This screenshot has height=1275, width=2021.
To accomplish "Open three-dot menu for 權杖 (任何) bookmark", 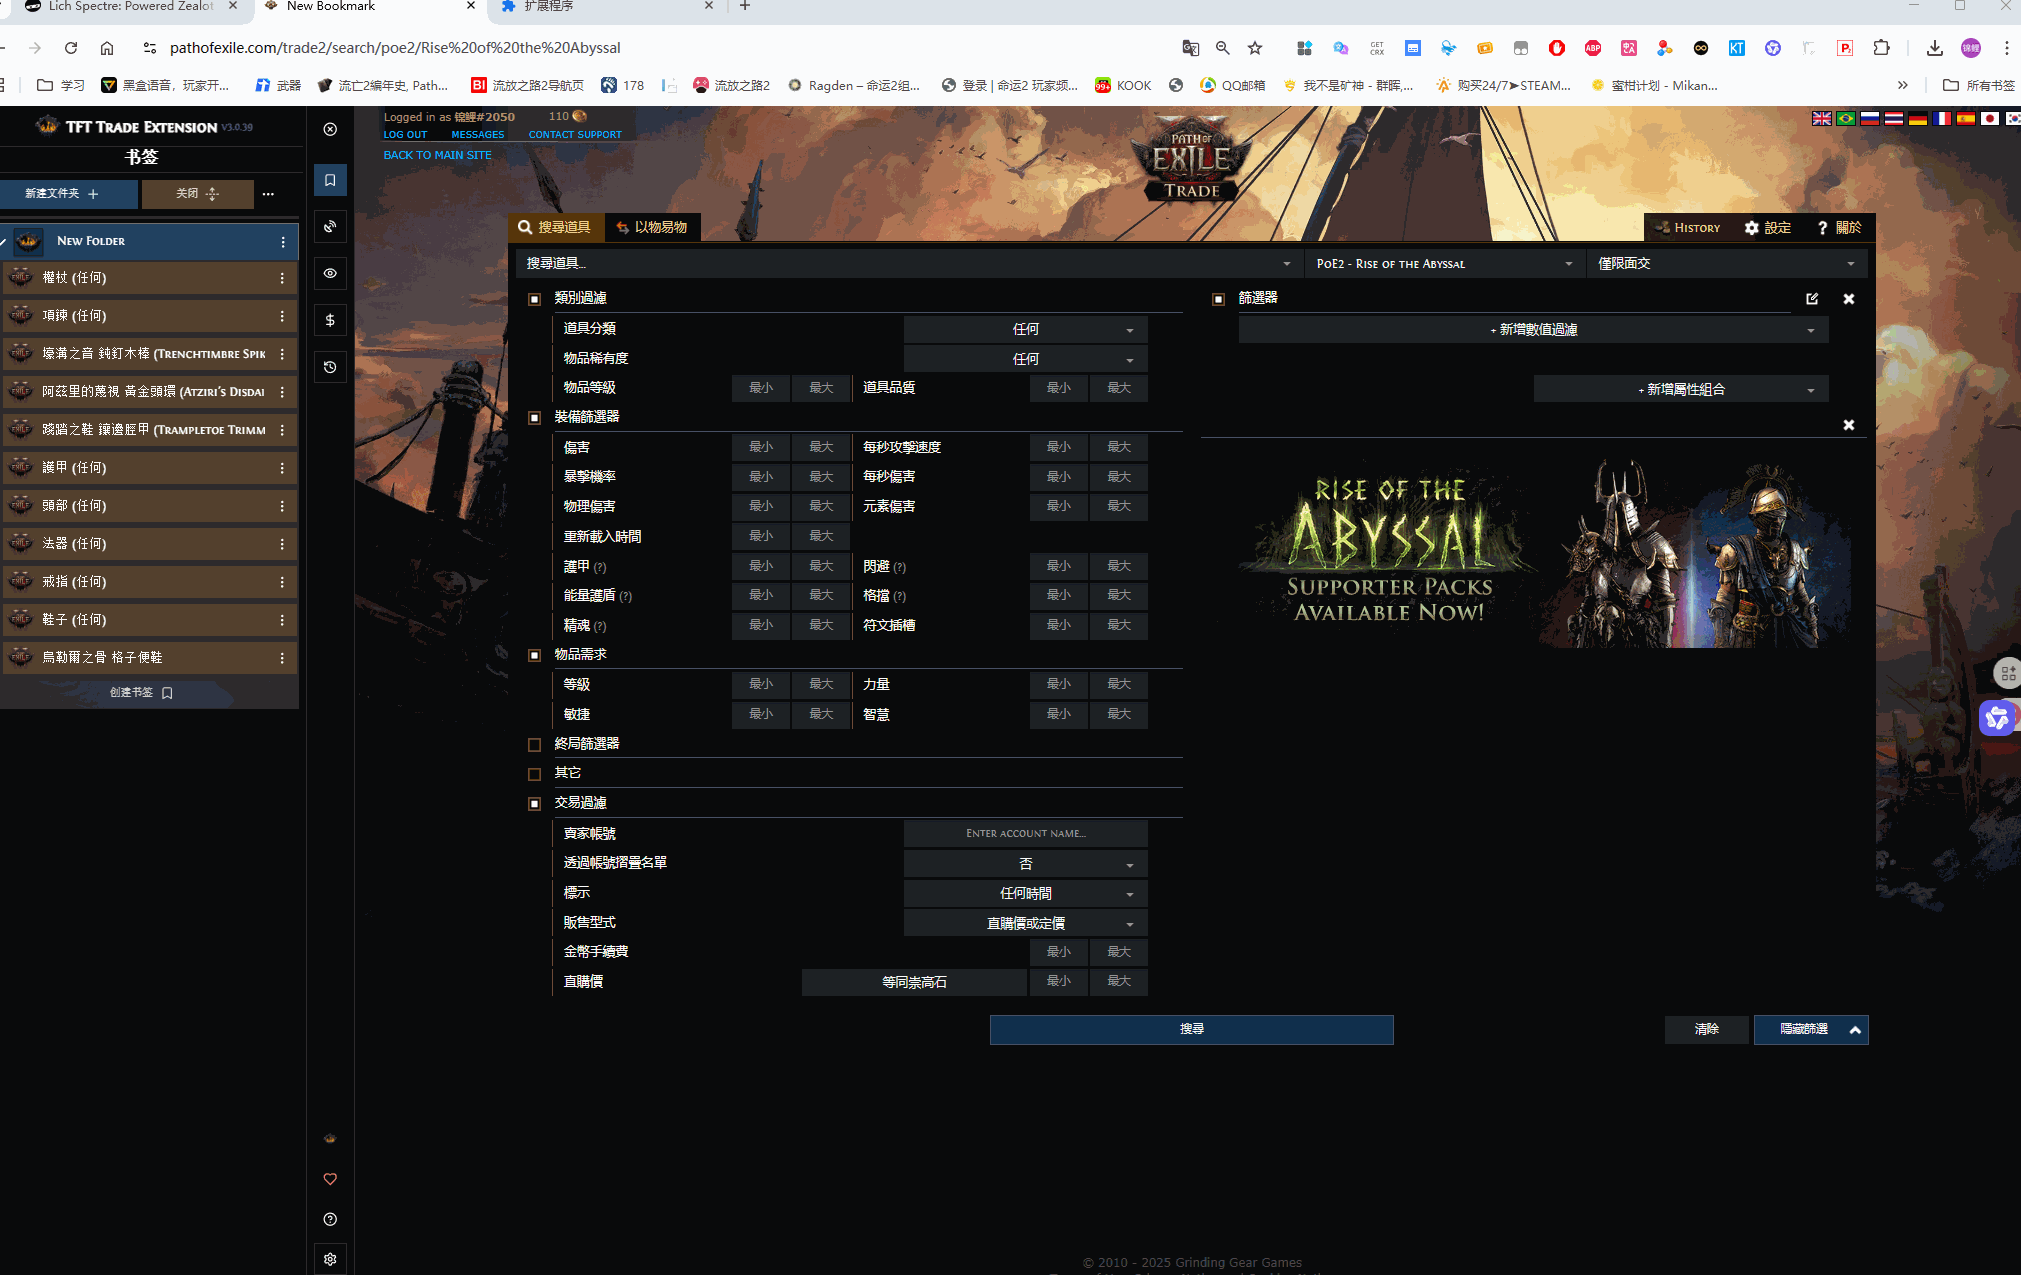I will pos(282,278).
